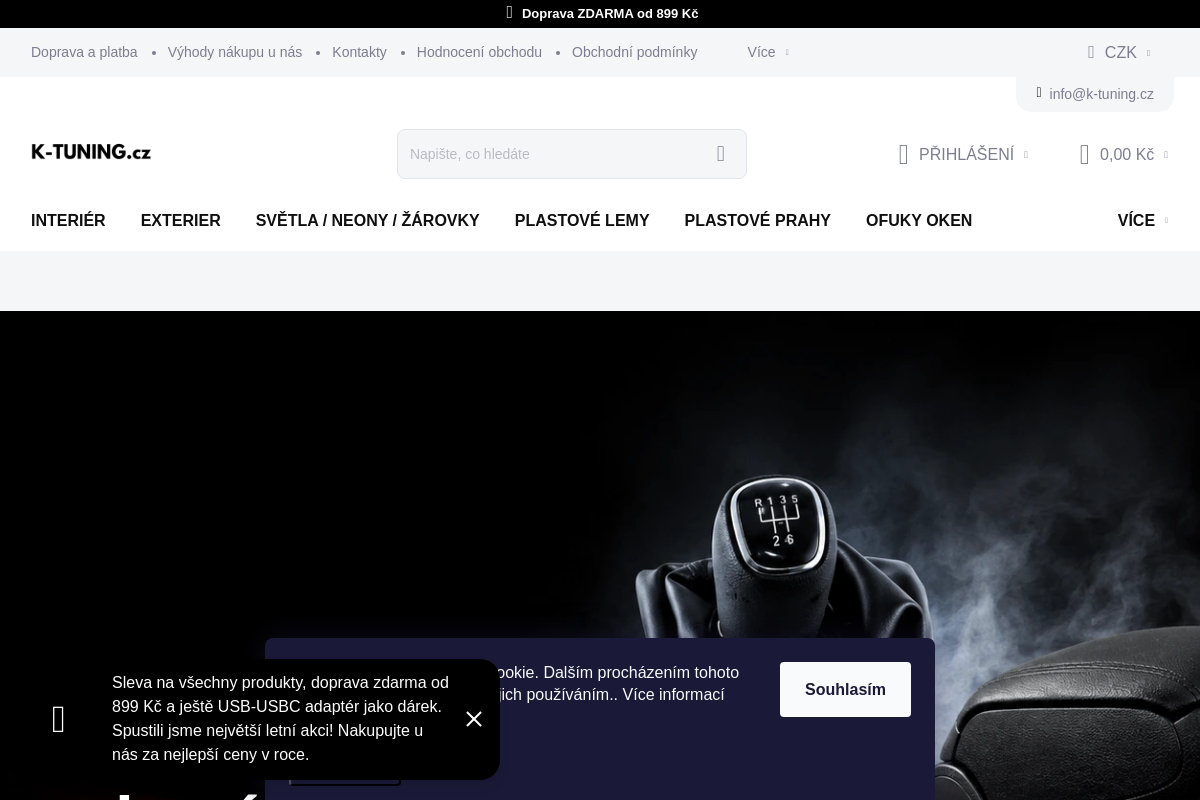
Task: Open the shopping cart icon
Action: 1084,154
